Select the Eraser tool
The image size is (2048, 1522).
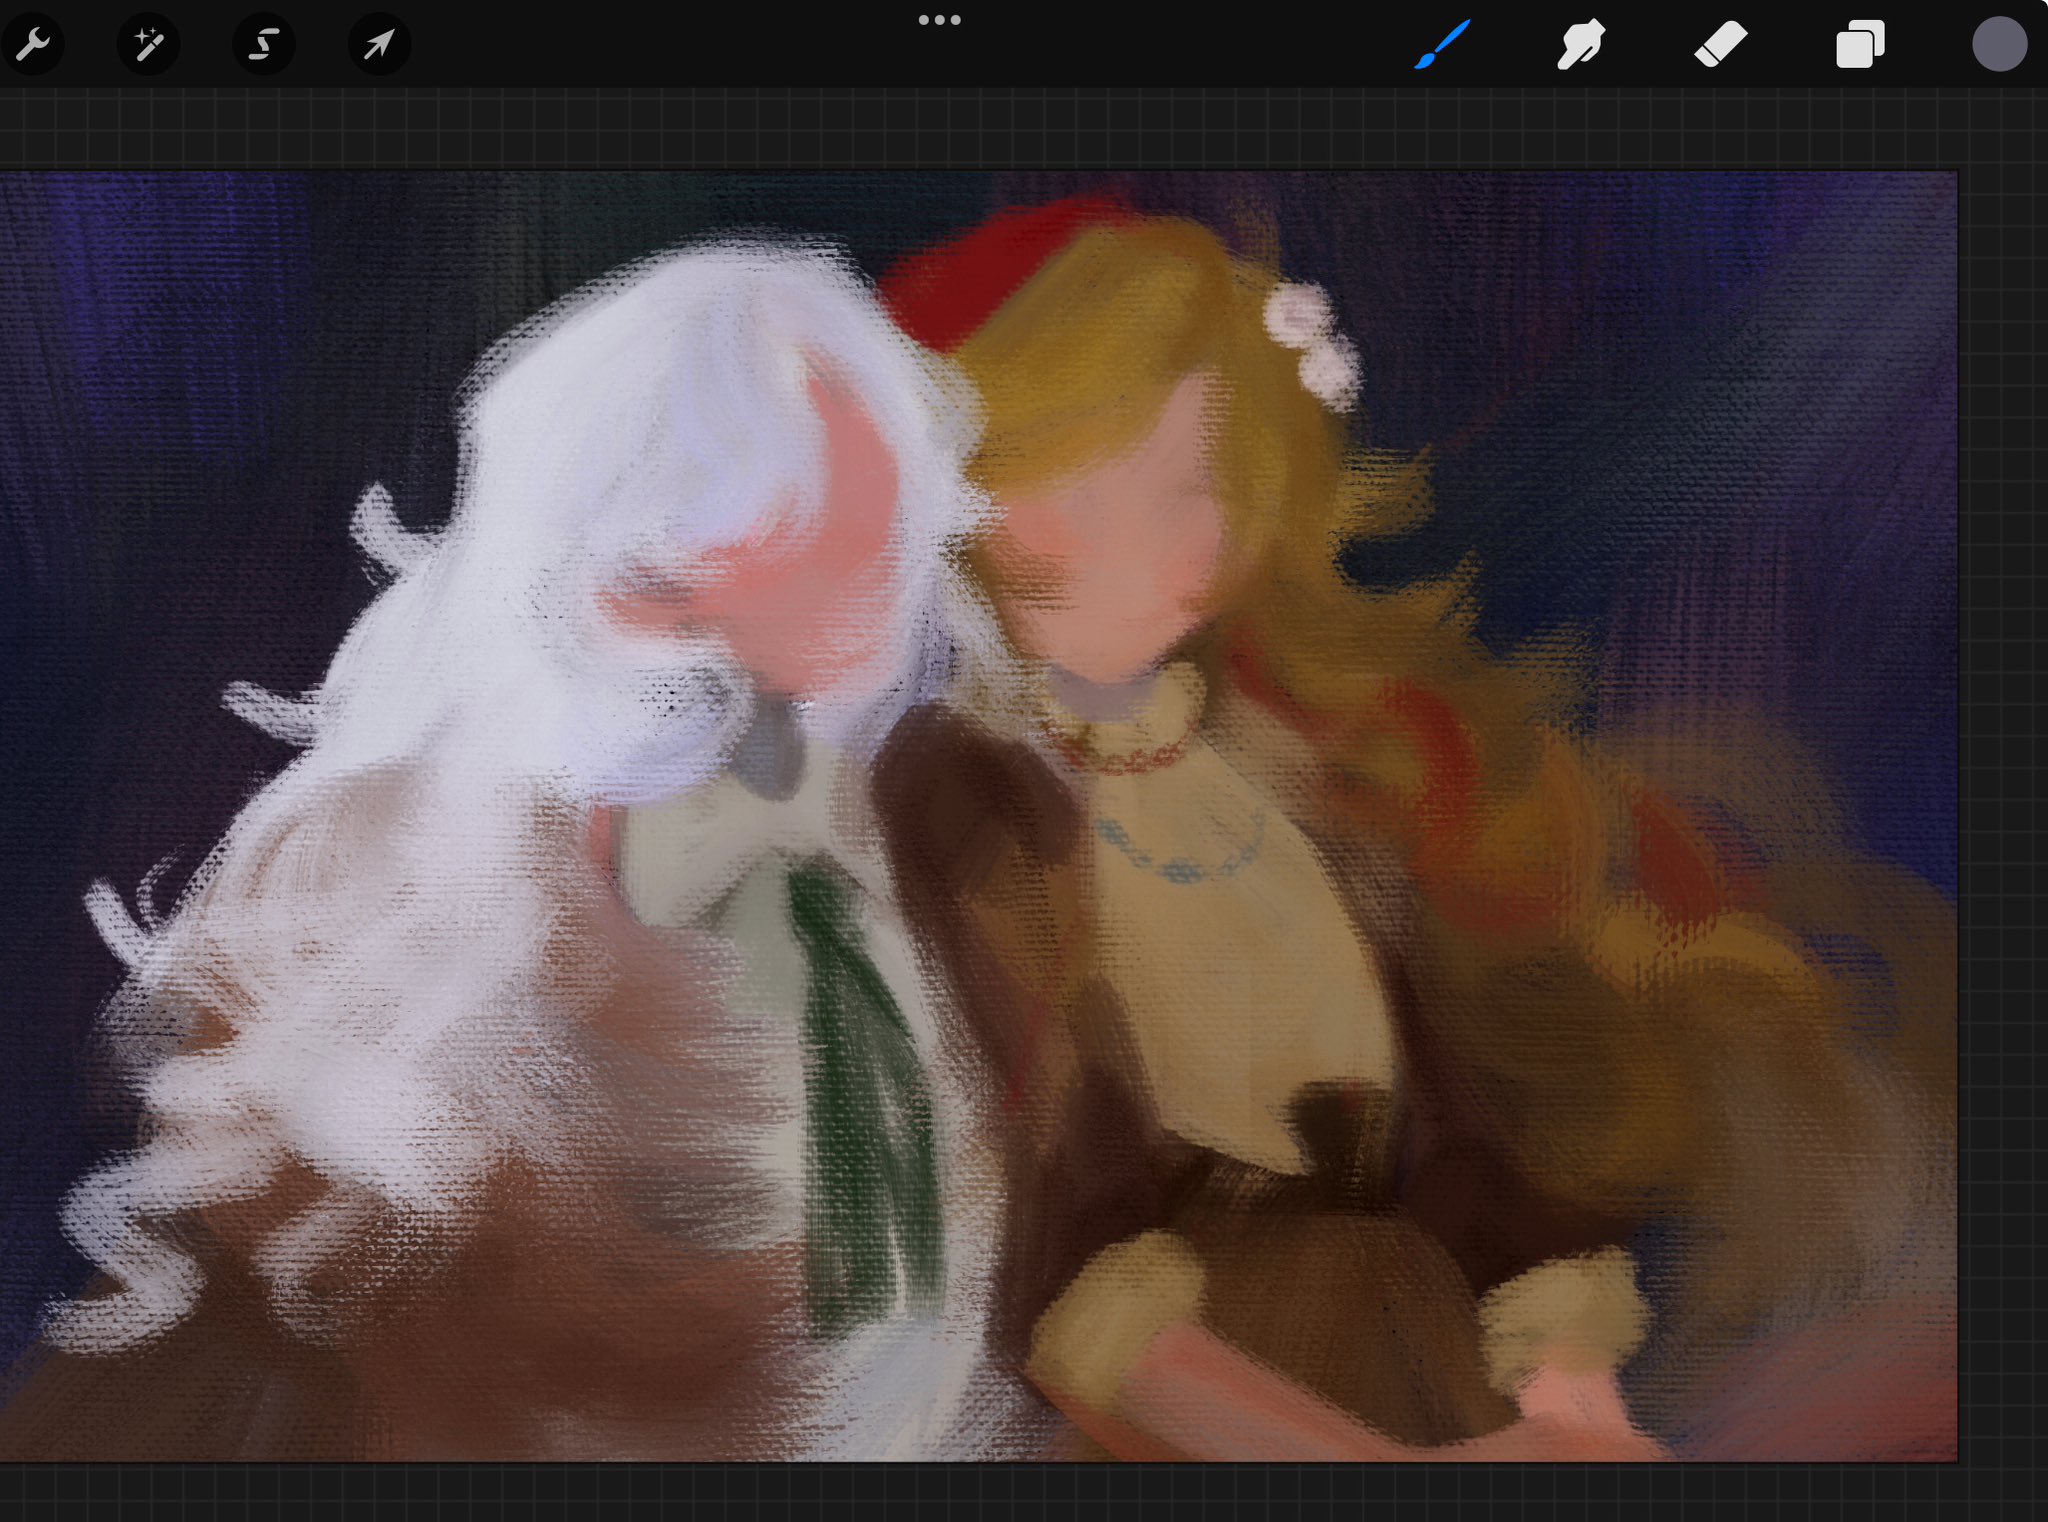pos(1721,44)
